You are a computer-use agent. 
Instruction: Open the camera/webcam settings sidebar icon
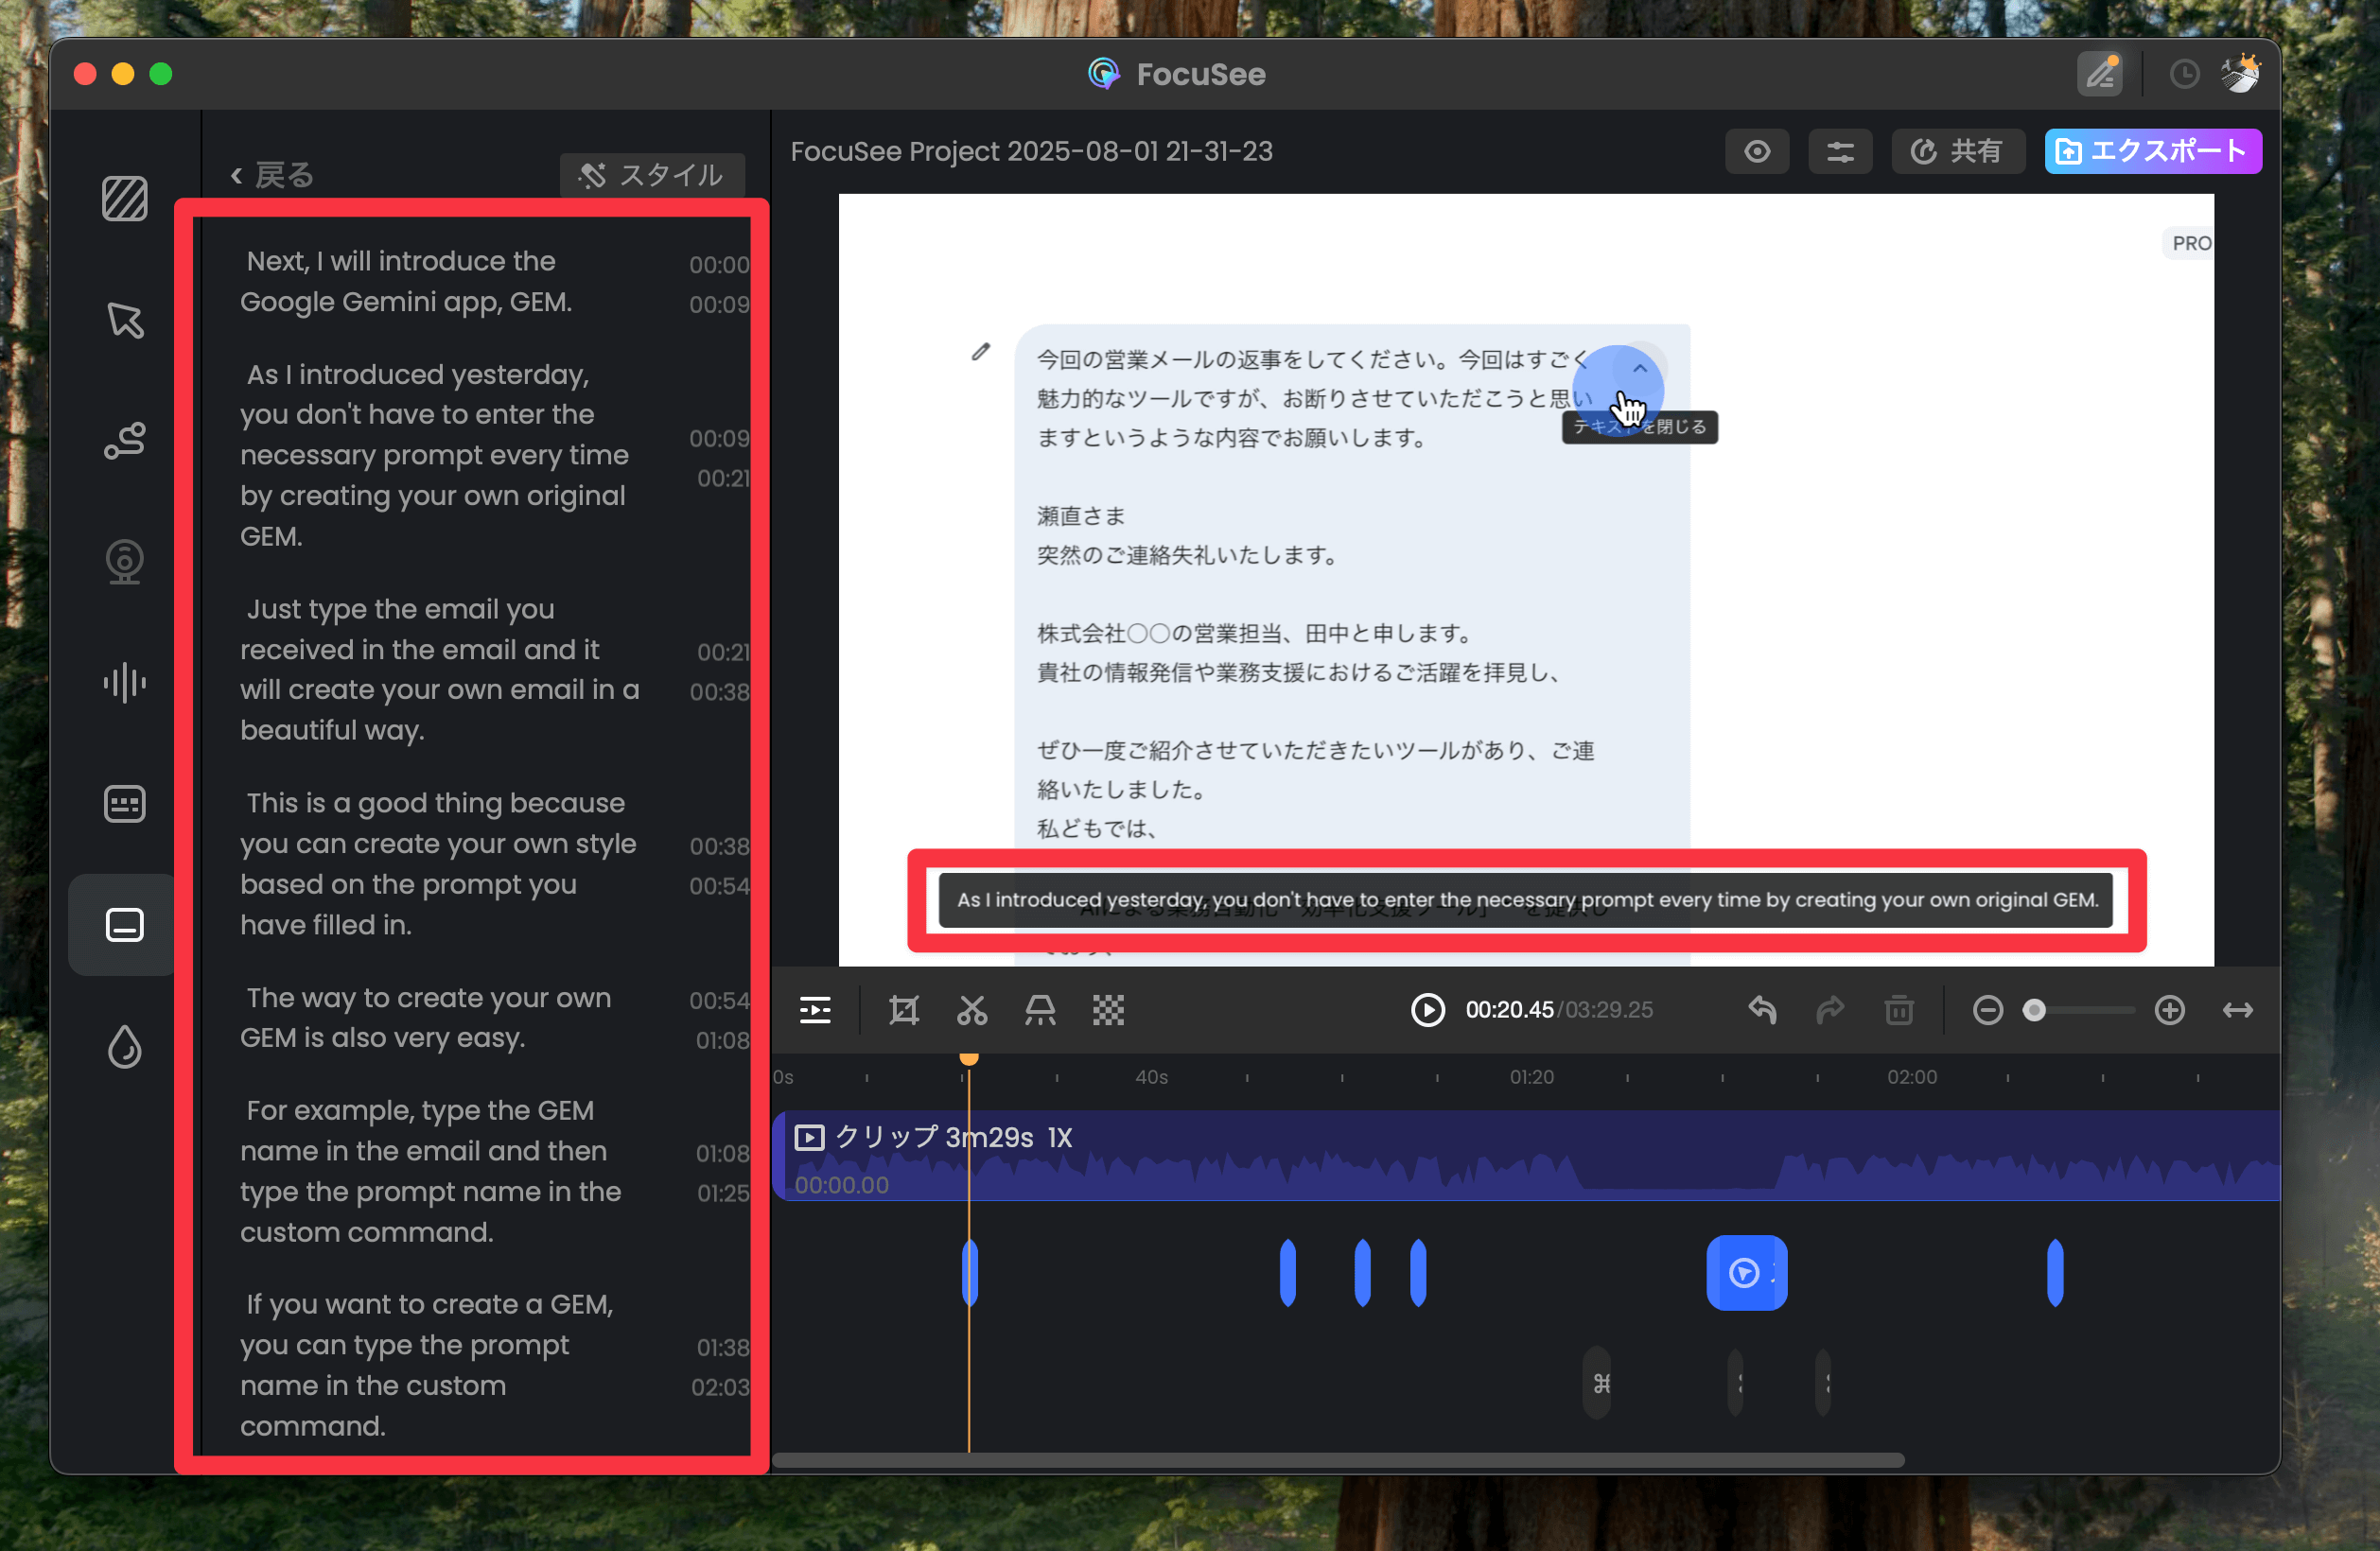click(124, 561)
